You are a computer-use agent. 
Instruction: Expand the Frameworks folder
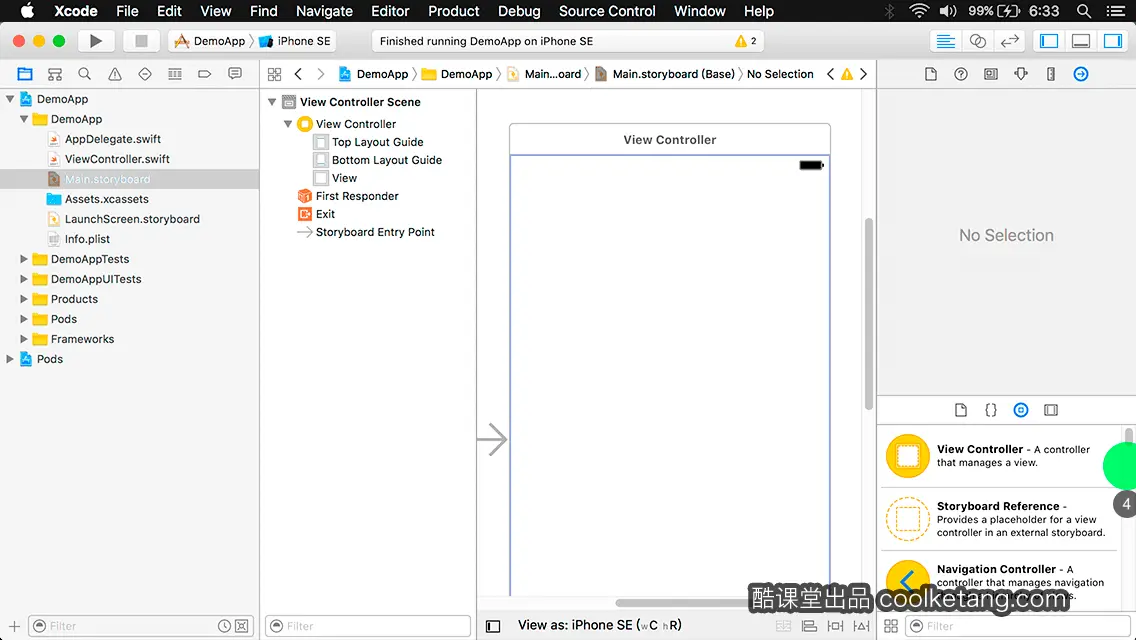pos(24,339)
